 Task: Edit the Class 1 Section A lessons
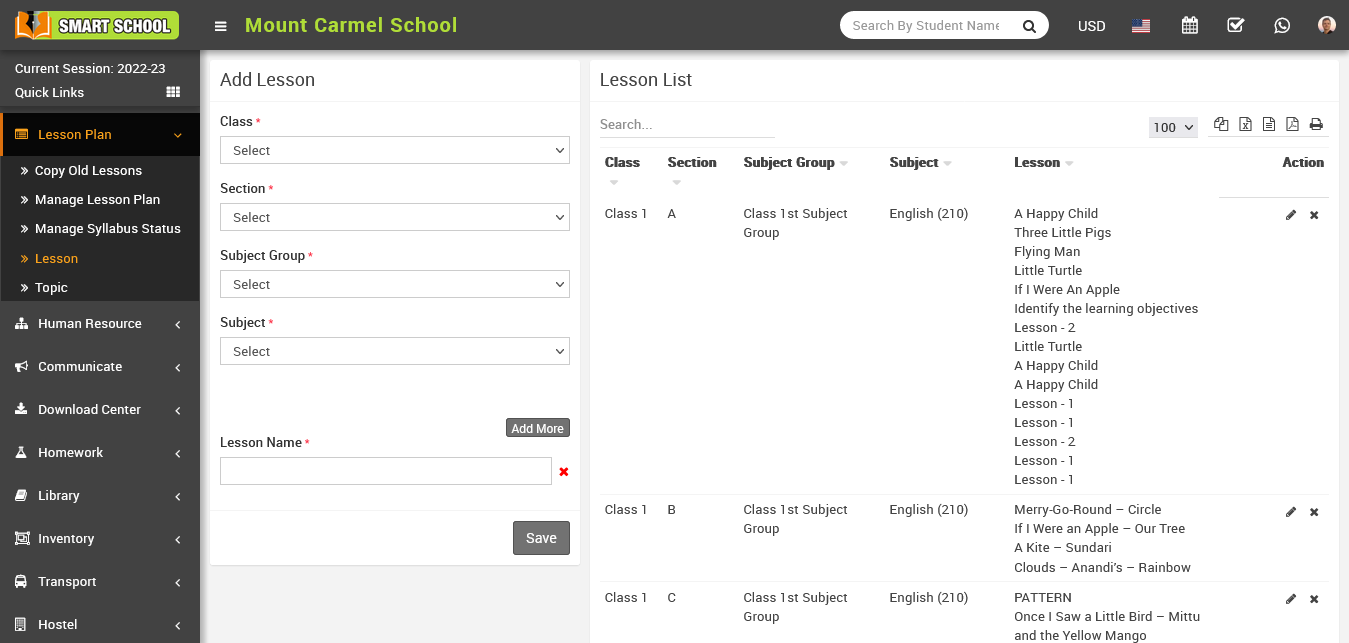(1290, 215)
